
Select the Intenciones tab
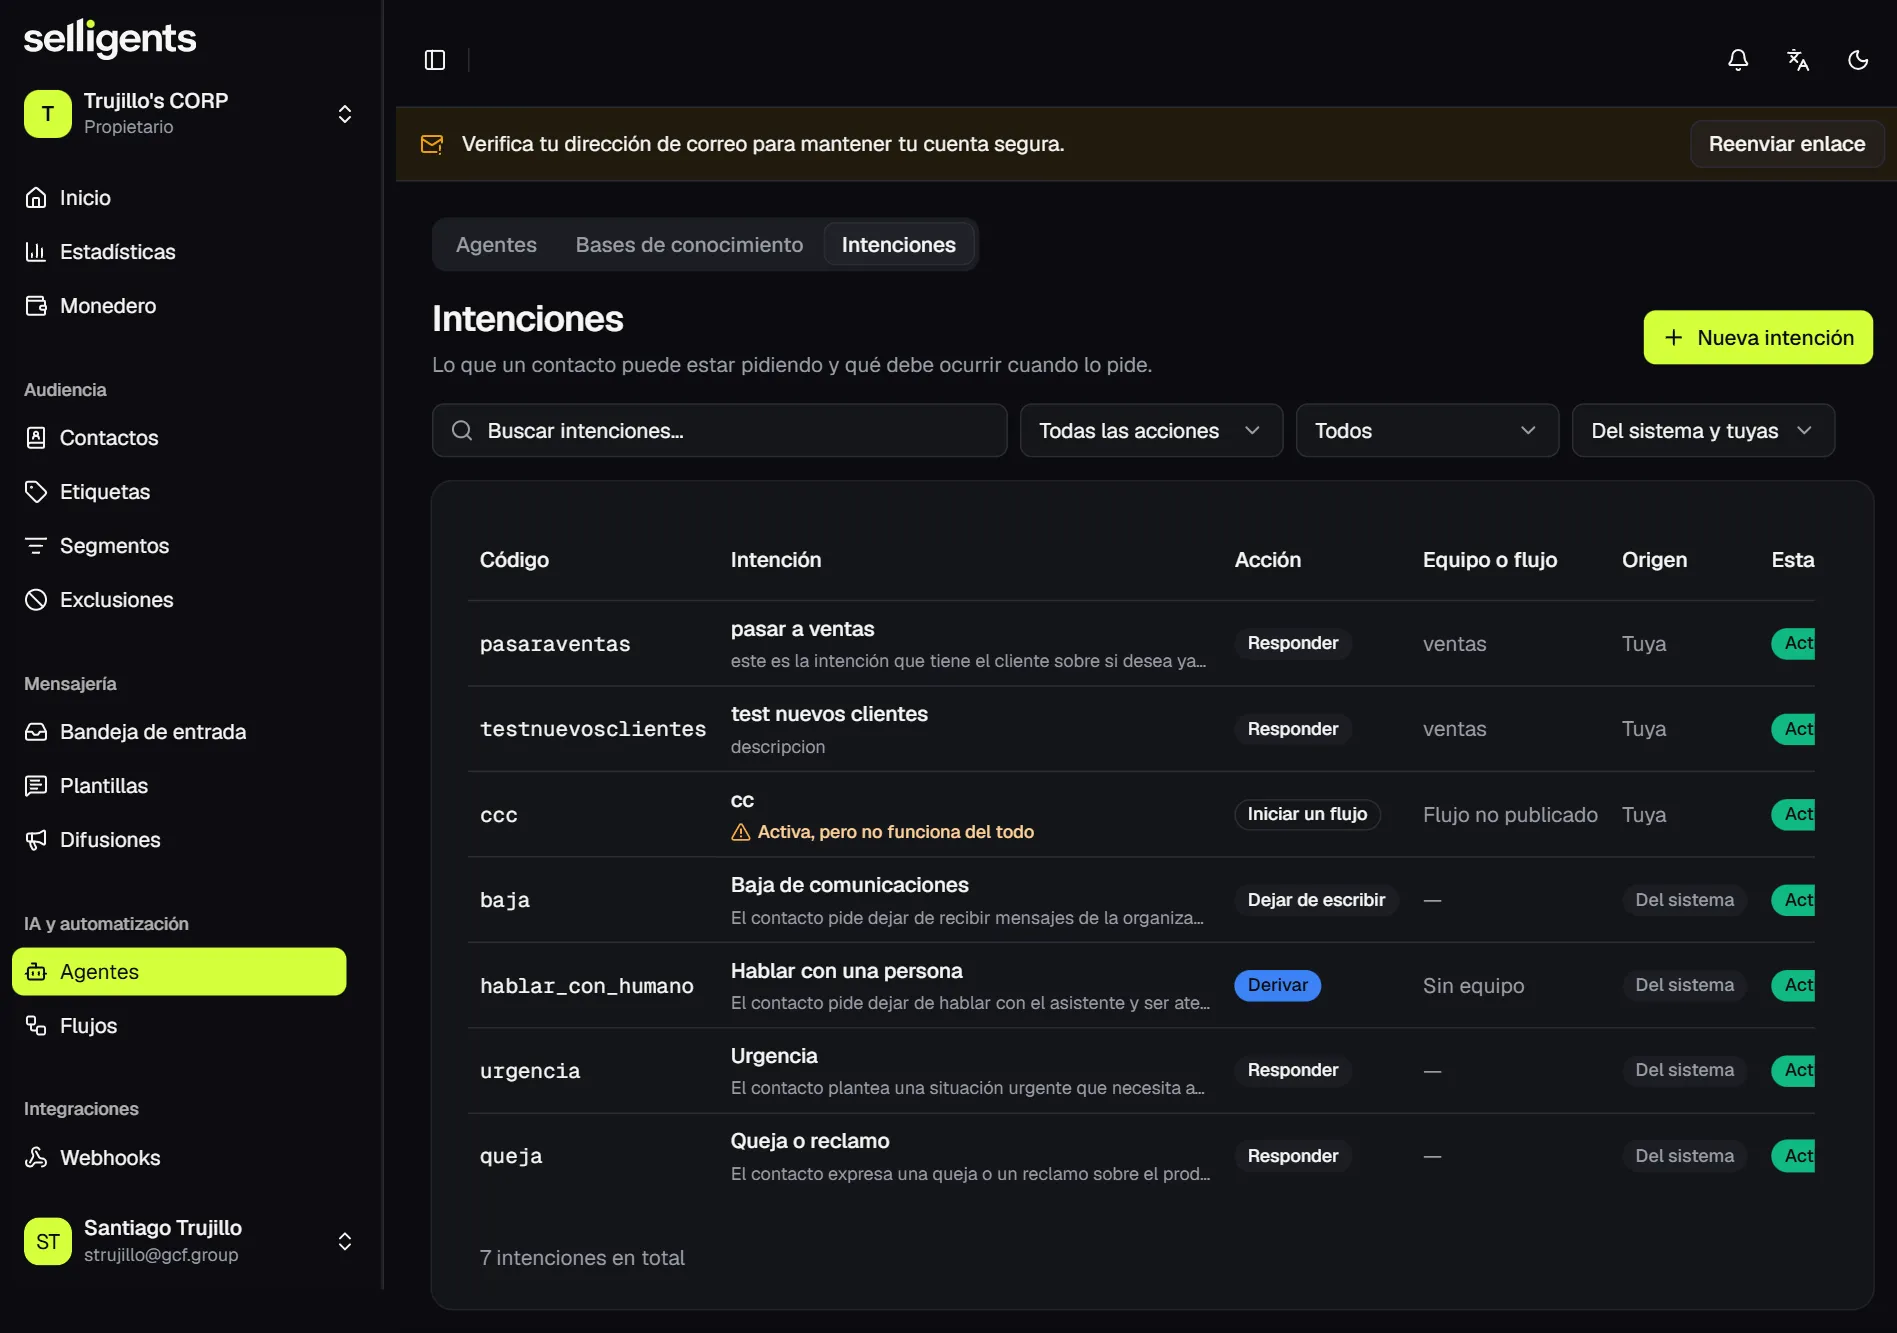898,245
